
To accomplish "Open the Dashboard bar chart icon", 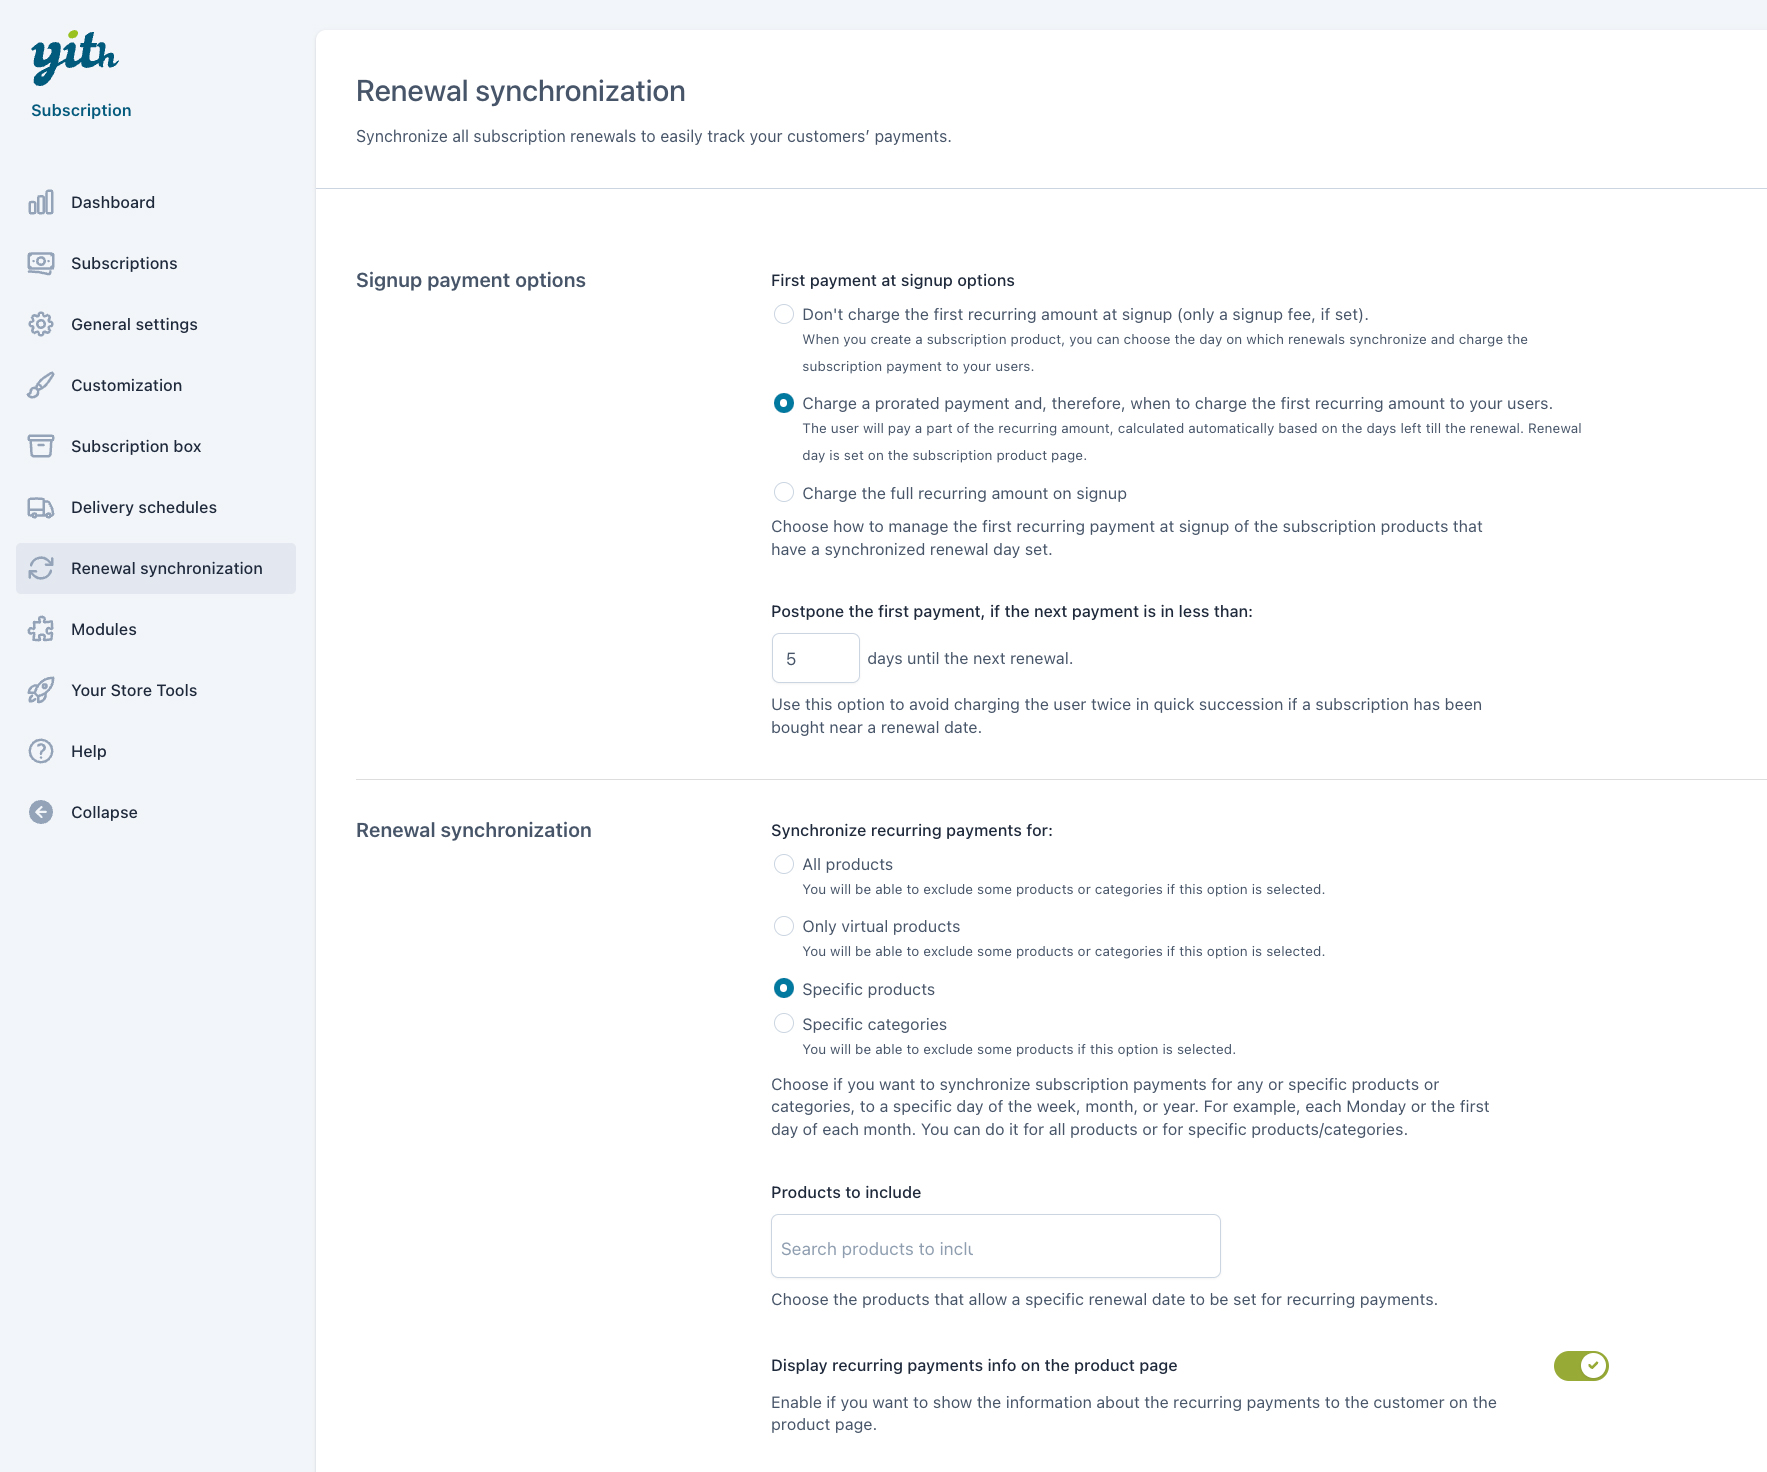I will [x=41, y=203].
